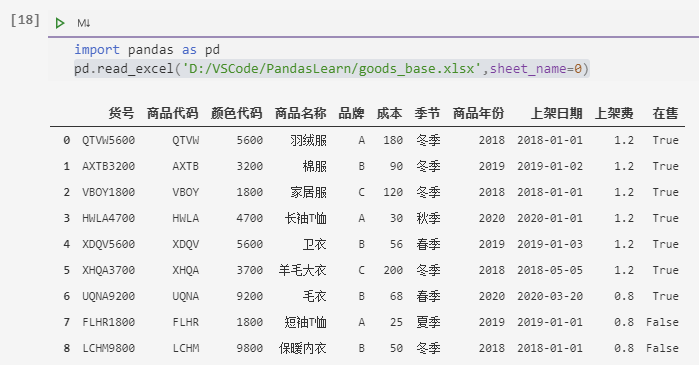Select the 季节 column header

(428, 113)
